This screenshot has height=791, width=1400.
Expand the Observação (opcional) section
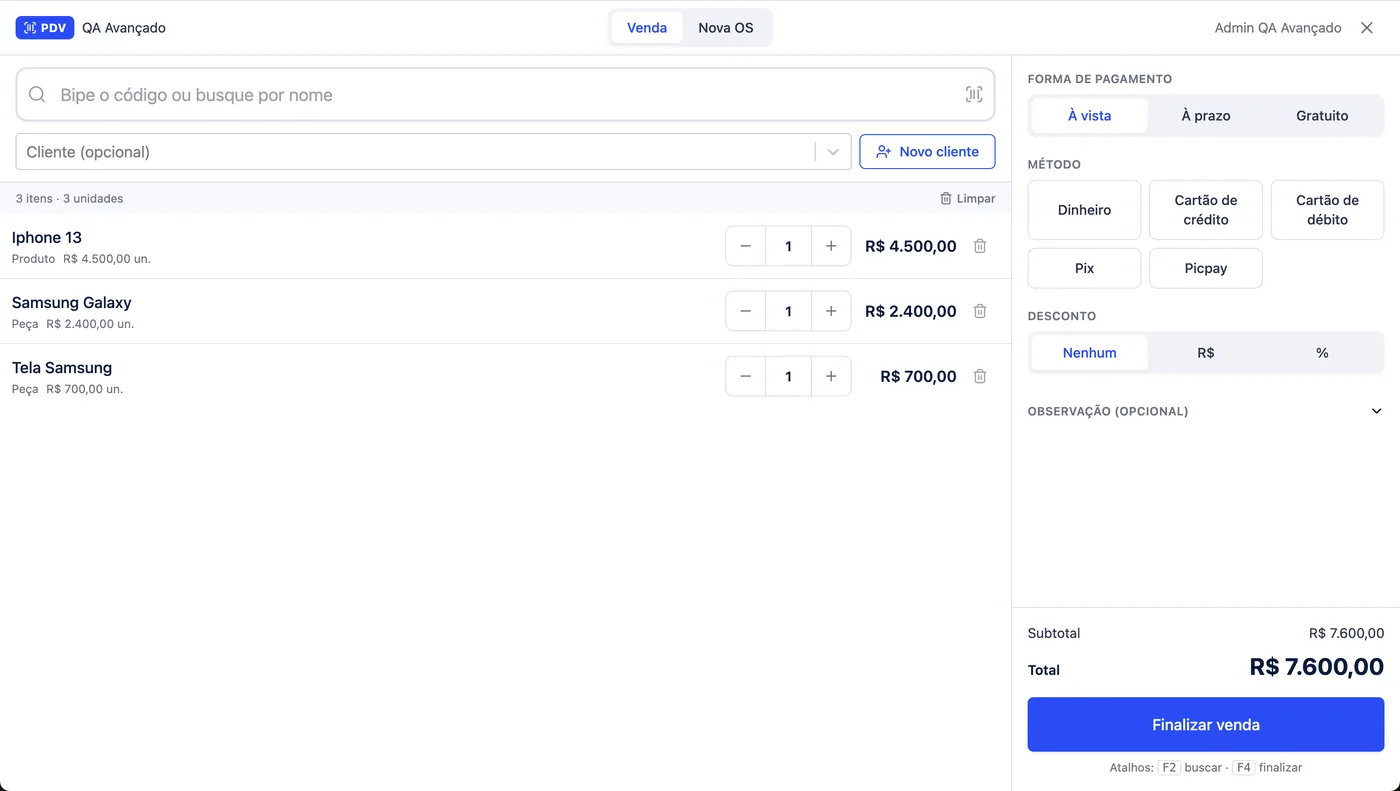click(x=1206, y=411)
